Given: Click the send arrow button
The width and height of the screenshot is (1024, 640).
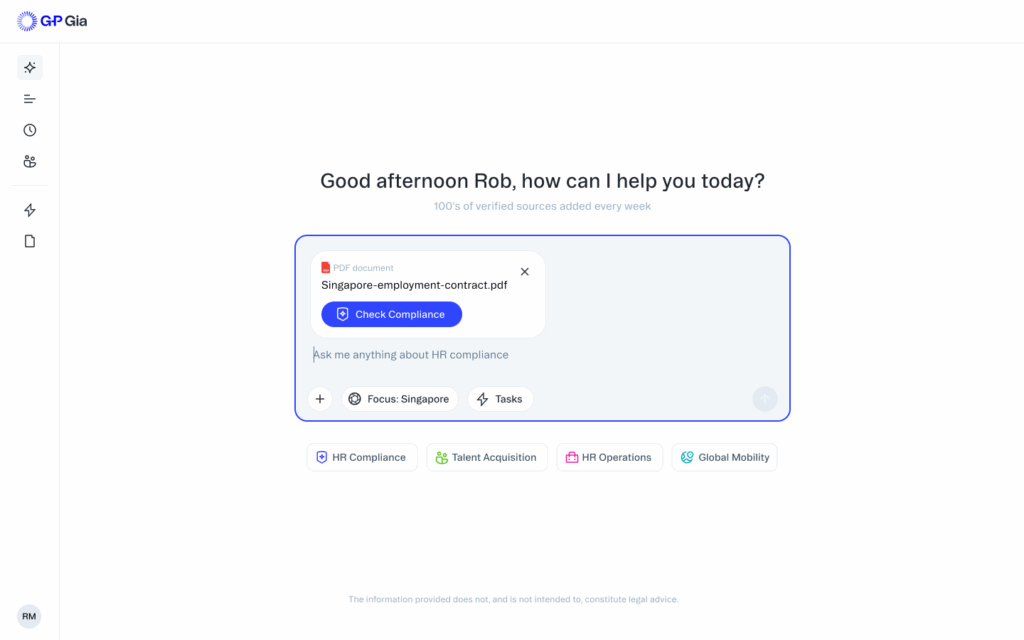Looking at the screenshot, I should coord(765,399).
